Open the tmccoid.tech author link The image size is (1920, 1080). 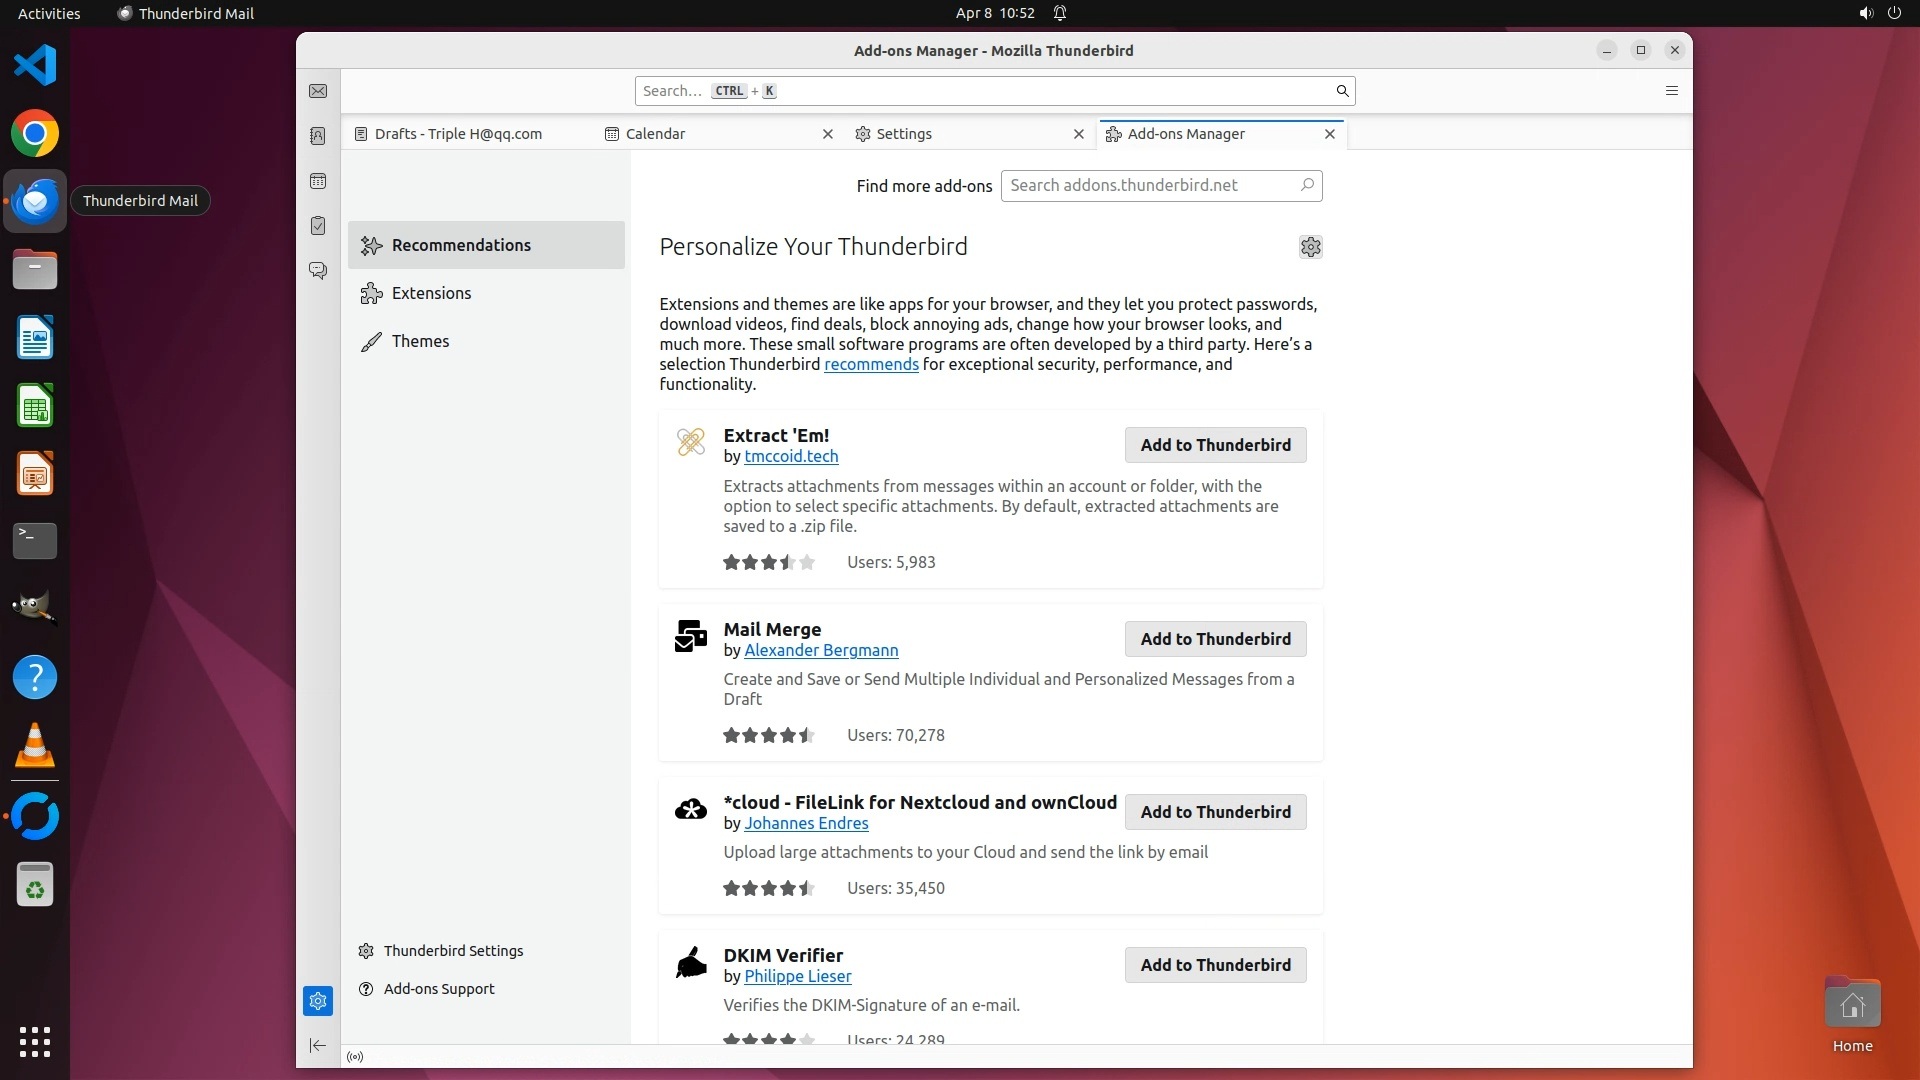(x=791, y=456)
